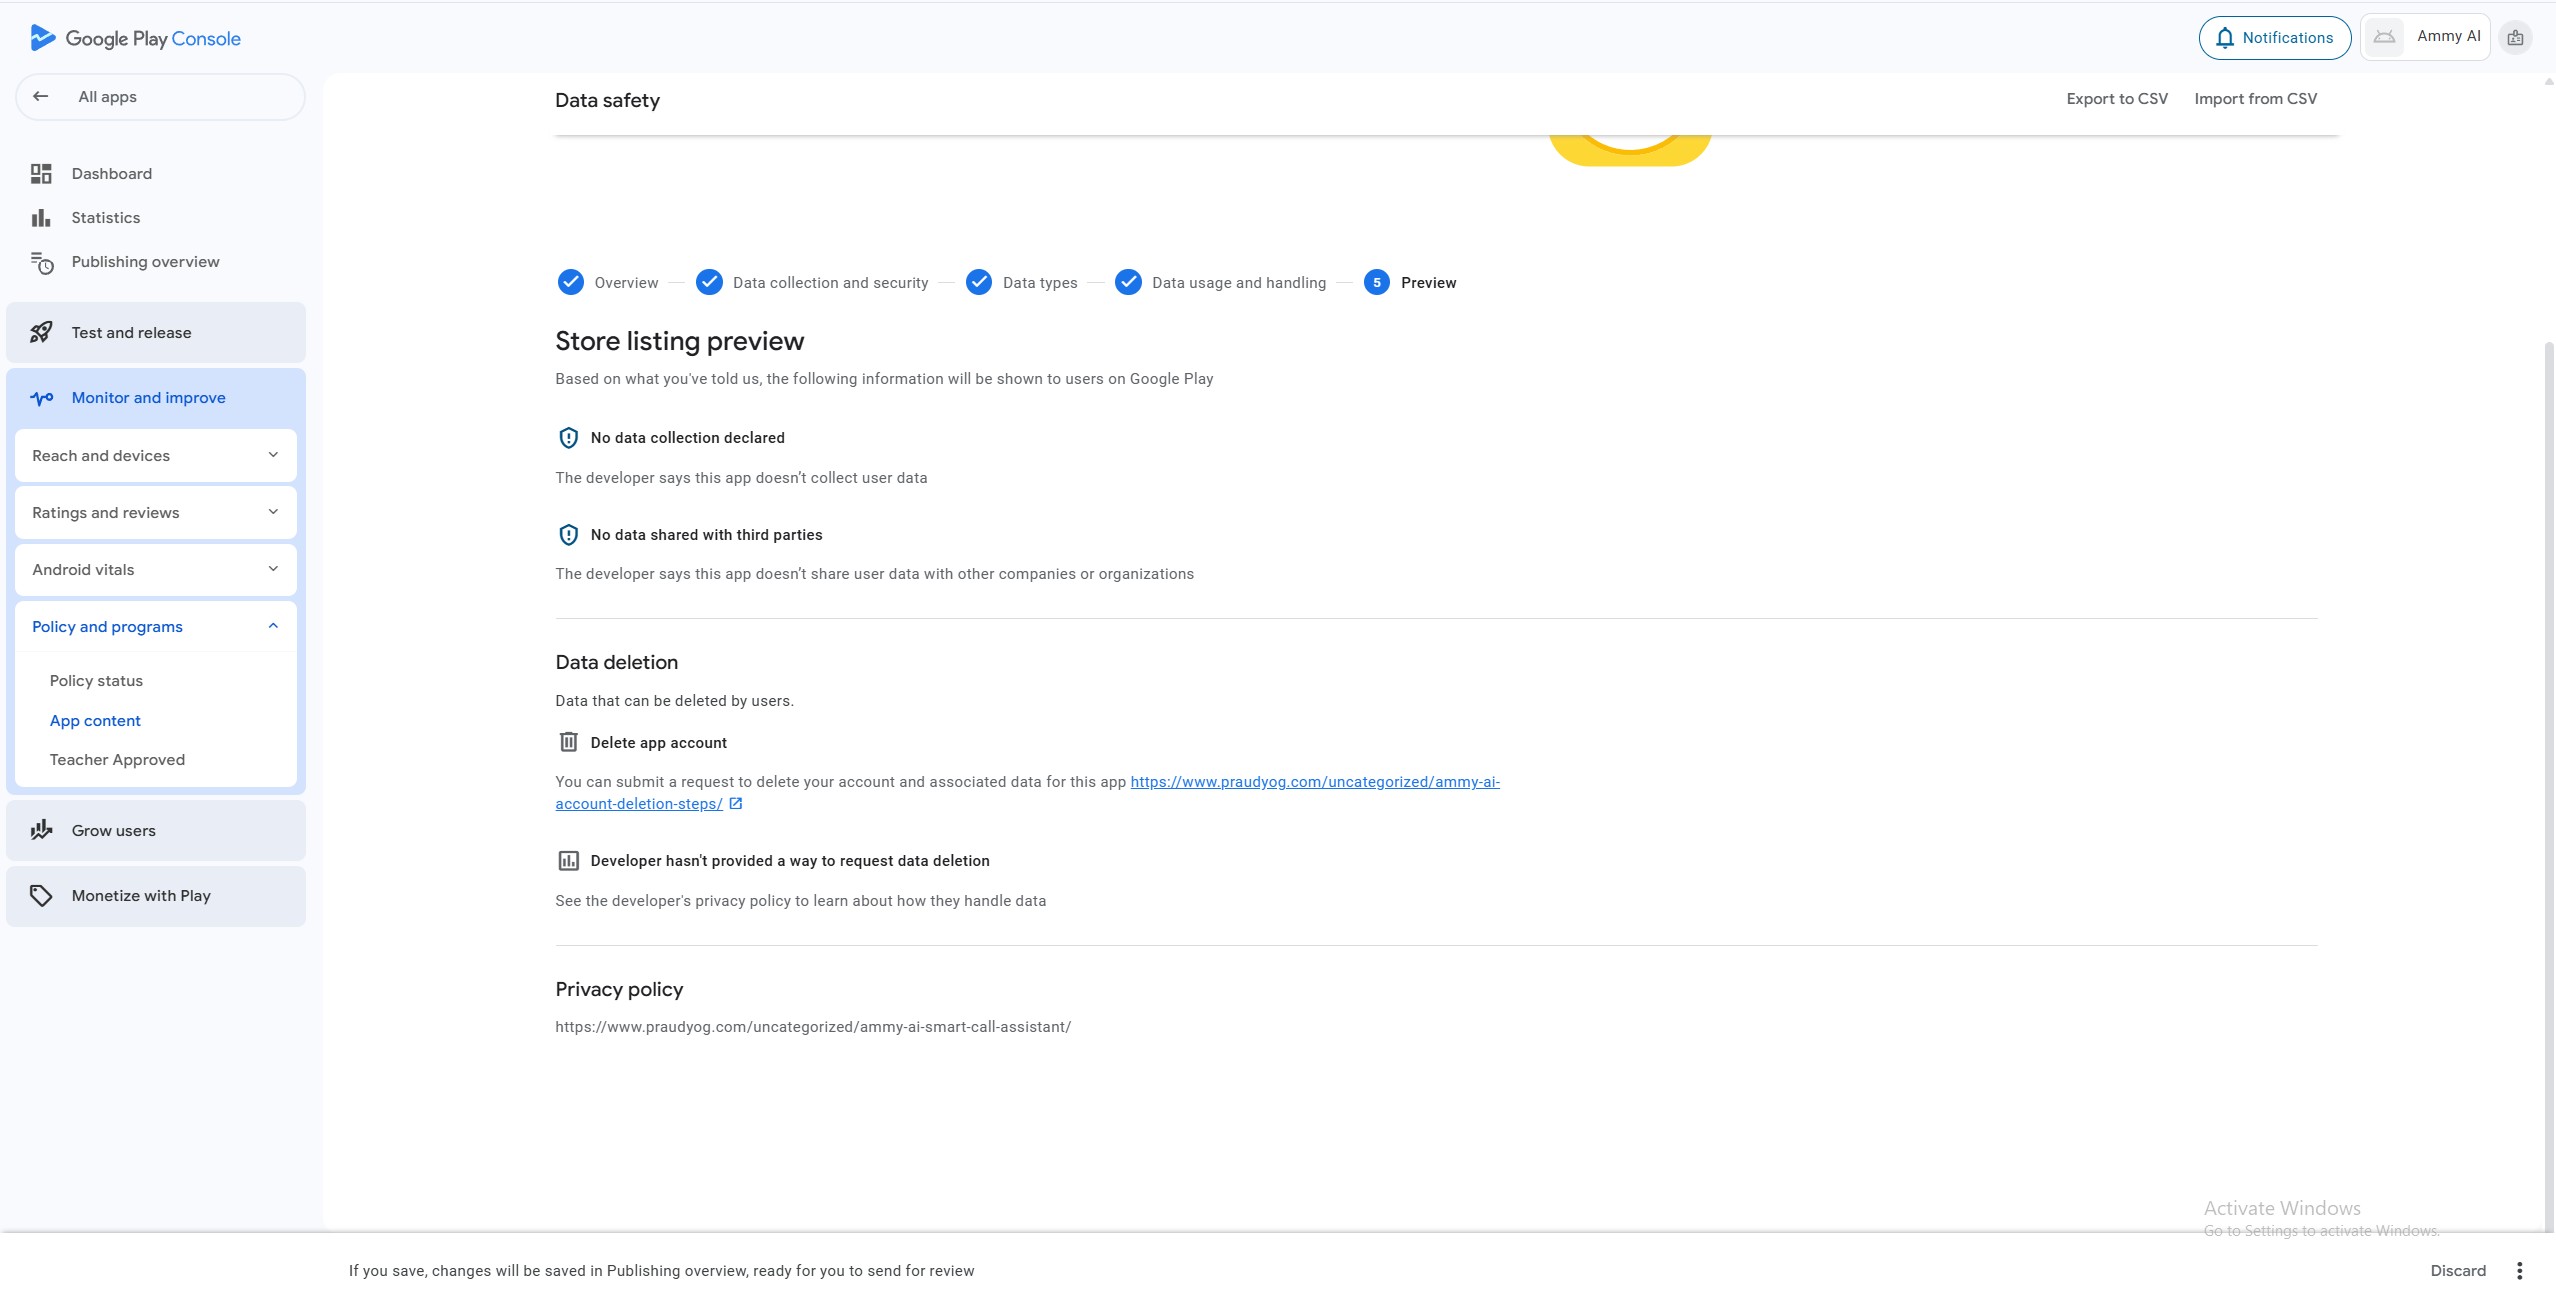Click the Monetize with Play tag icon
2556x1295 pixels.
tap(41, 896)
